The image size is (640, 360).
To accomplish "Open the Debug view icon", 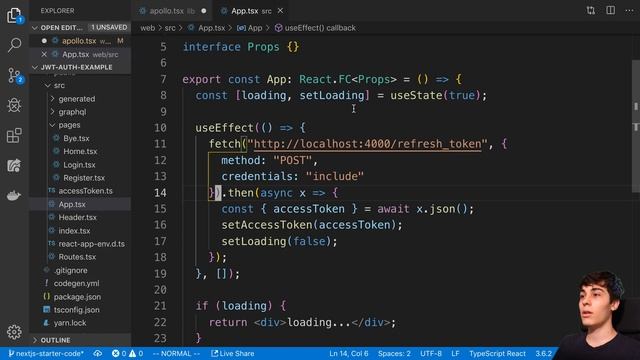I will (x=14, y=105).
